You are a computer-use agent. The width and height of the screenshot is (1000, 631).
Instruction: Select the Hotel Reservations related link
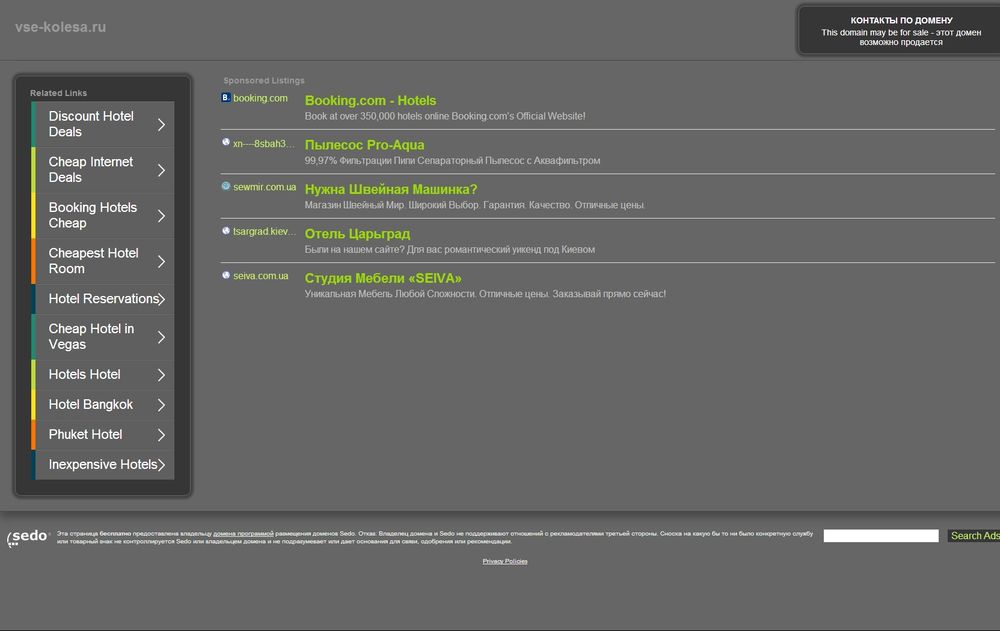point(103,299)
